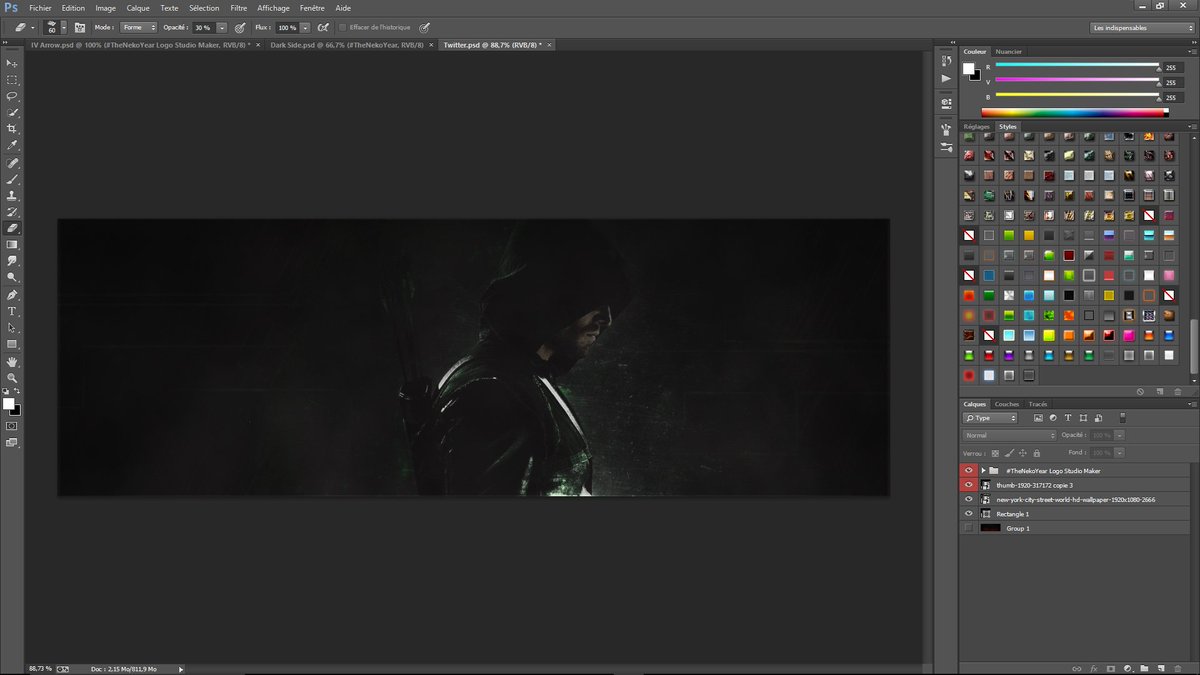Screen dimensions: 1200x675
Task: Filter layers by pixel layer icon
Action: click(1039, 418)
